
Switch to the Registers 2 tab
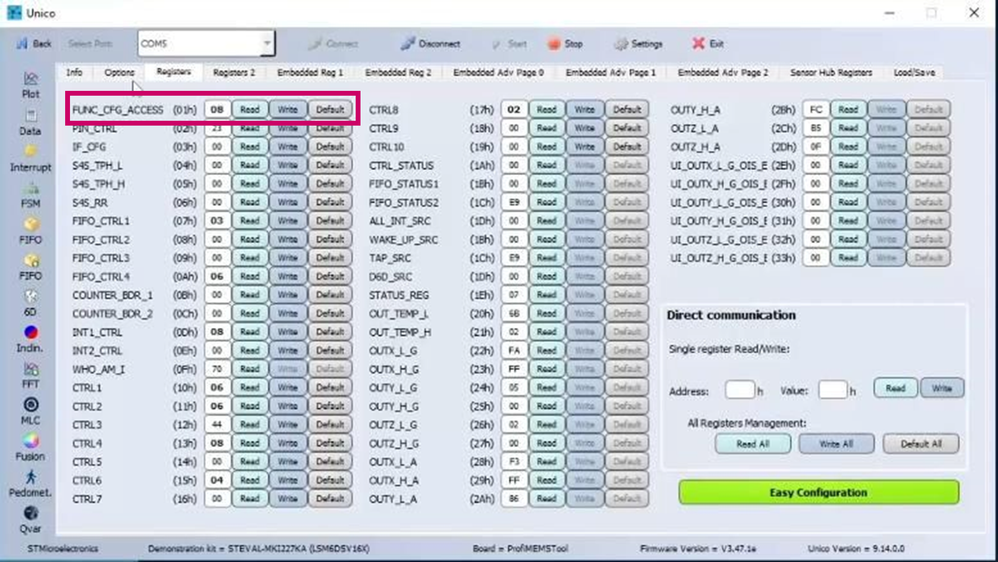pyautogui.click(x=234, y=73)
